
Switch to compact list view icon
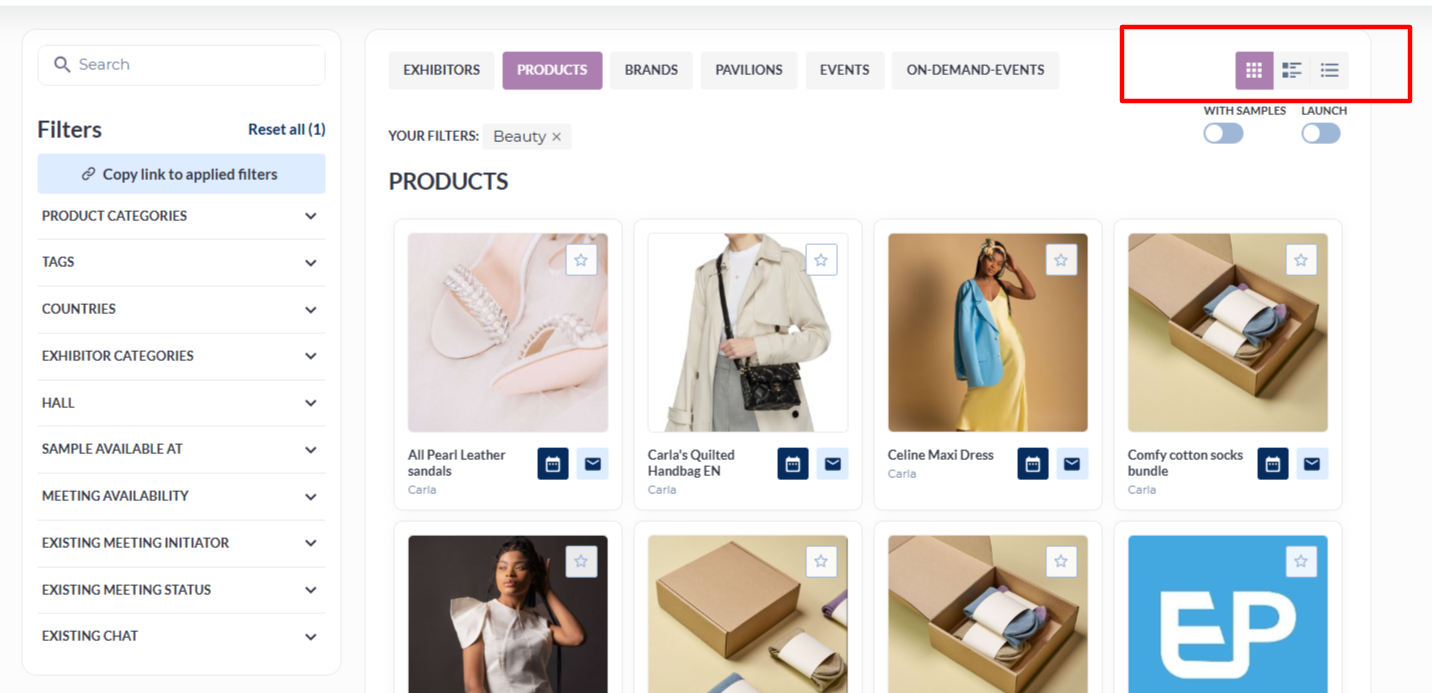[1329, 70]
